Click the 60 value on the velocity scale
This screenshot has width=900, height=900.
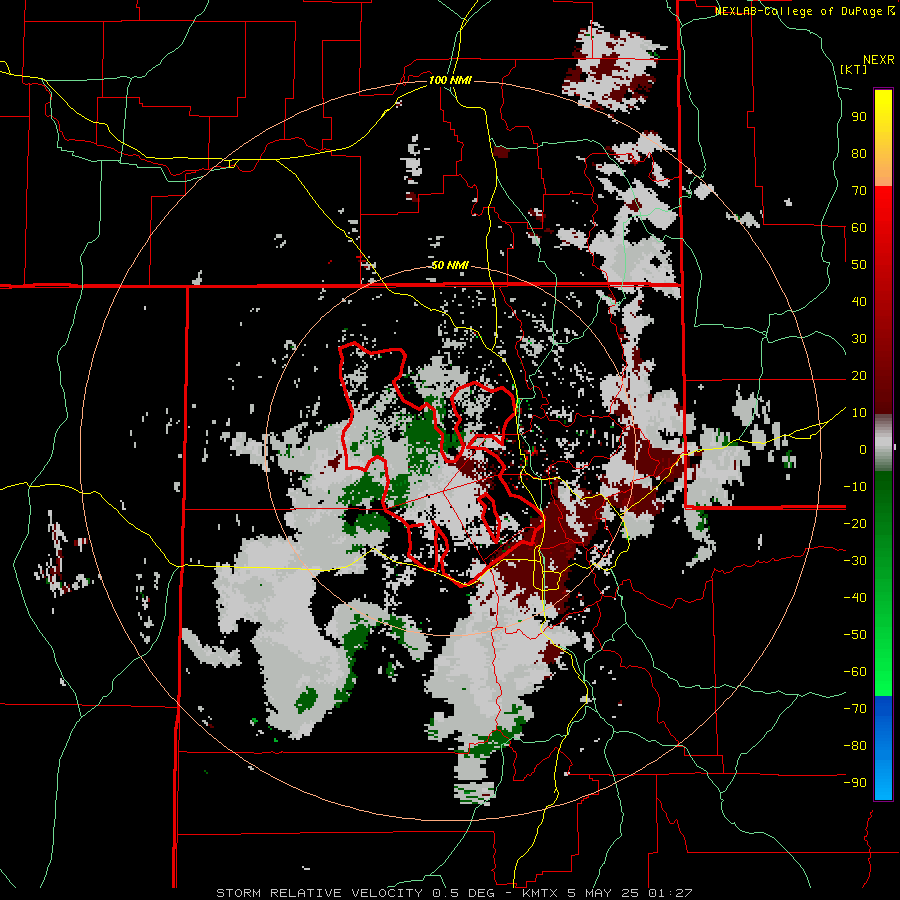(859, 228)
